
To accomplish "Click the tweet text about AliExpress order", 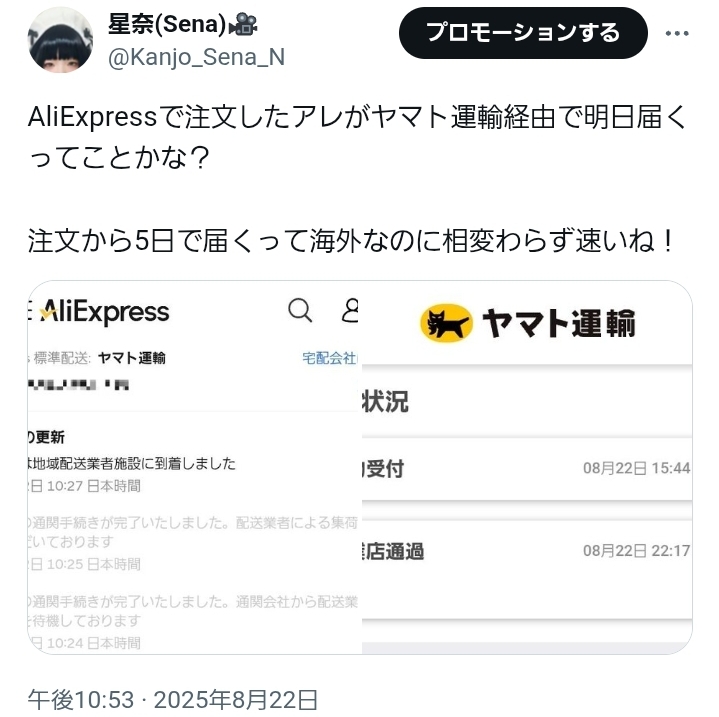I will (357, 179).
